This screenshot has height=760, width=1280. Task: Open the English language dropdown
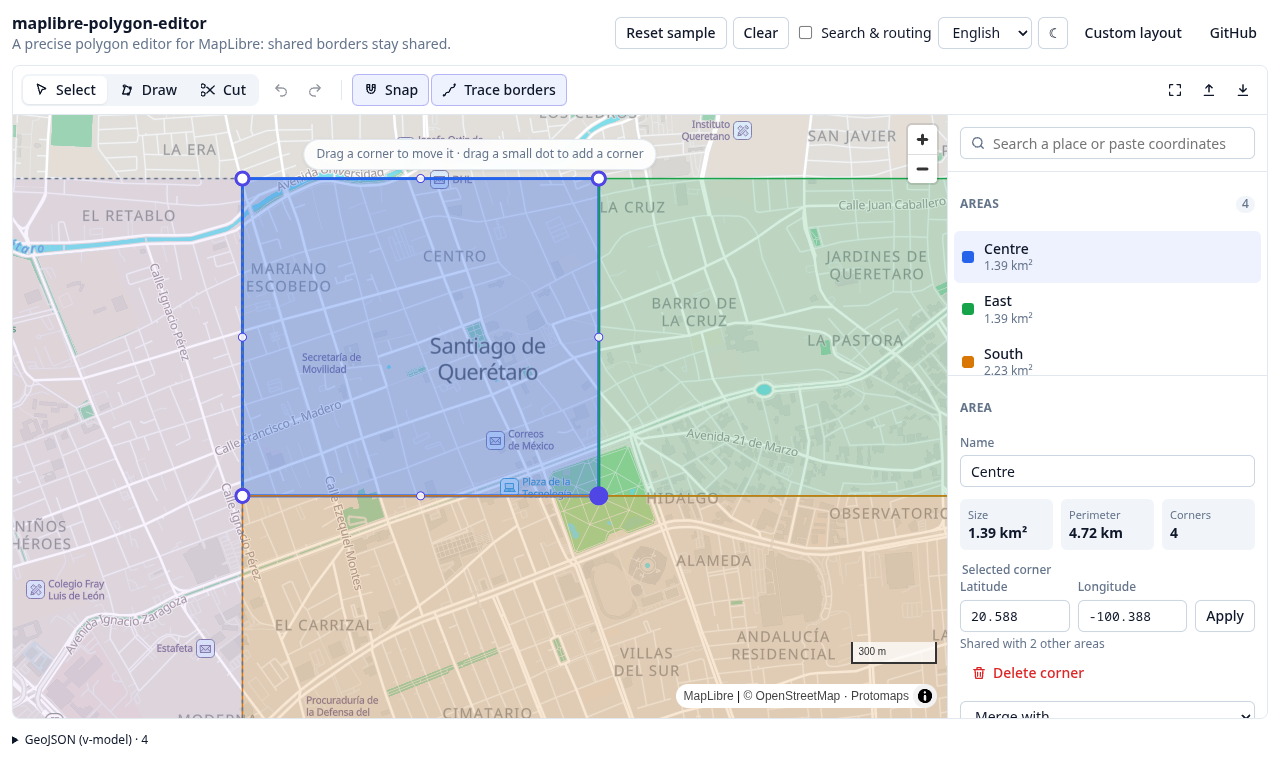pyautogui.click(x=985, y=33)
